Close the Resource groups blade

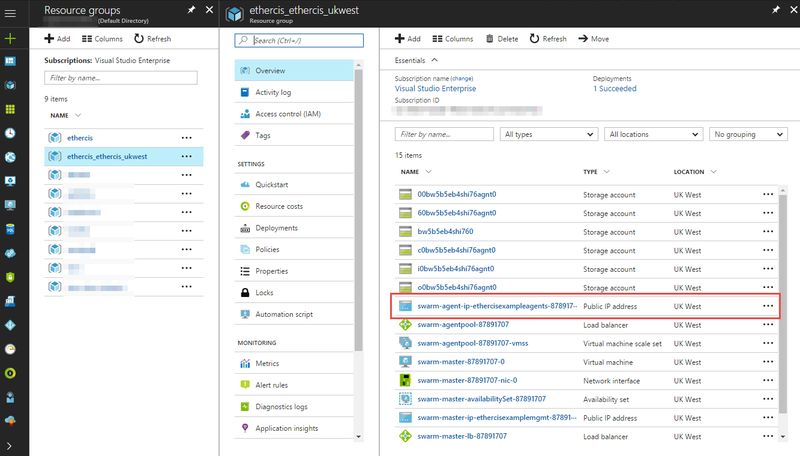209,10
